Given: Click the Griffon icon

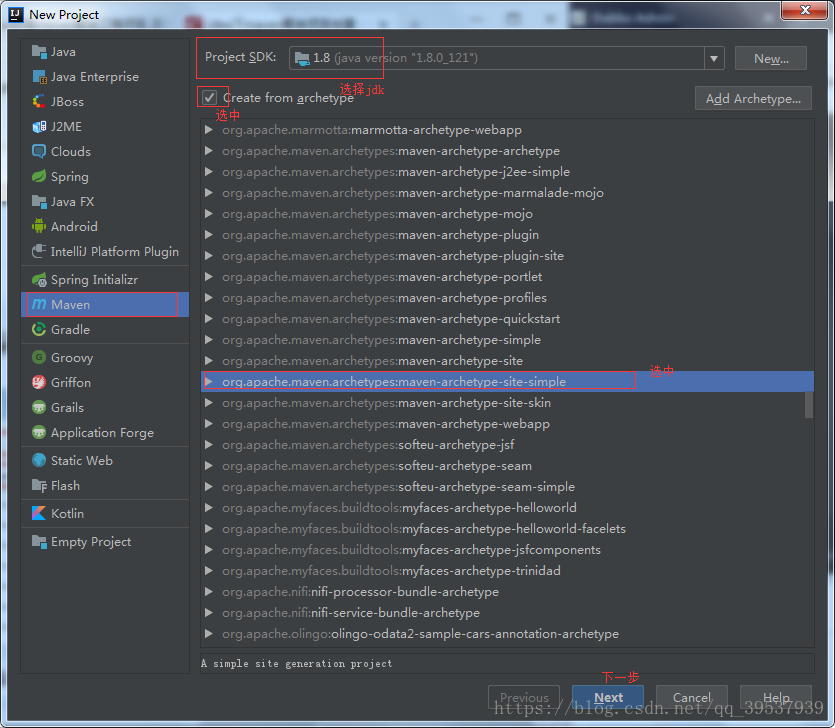Looking at the screenshot, I should (39, 382).
